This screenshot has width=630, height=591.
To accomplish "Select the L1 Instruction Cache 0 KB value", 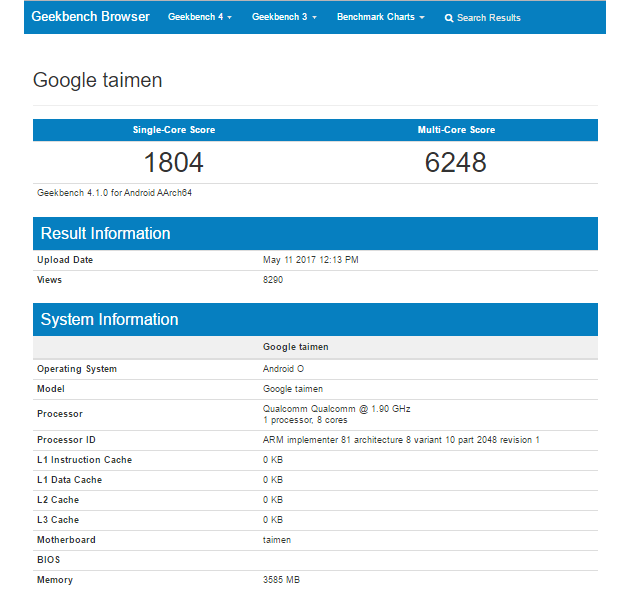I will tap(273, 460).
